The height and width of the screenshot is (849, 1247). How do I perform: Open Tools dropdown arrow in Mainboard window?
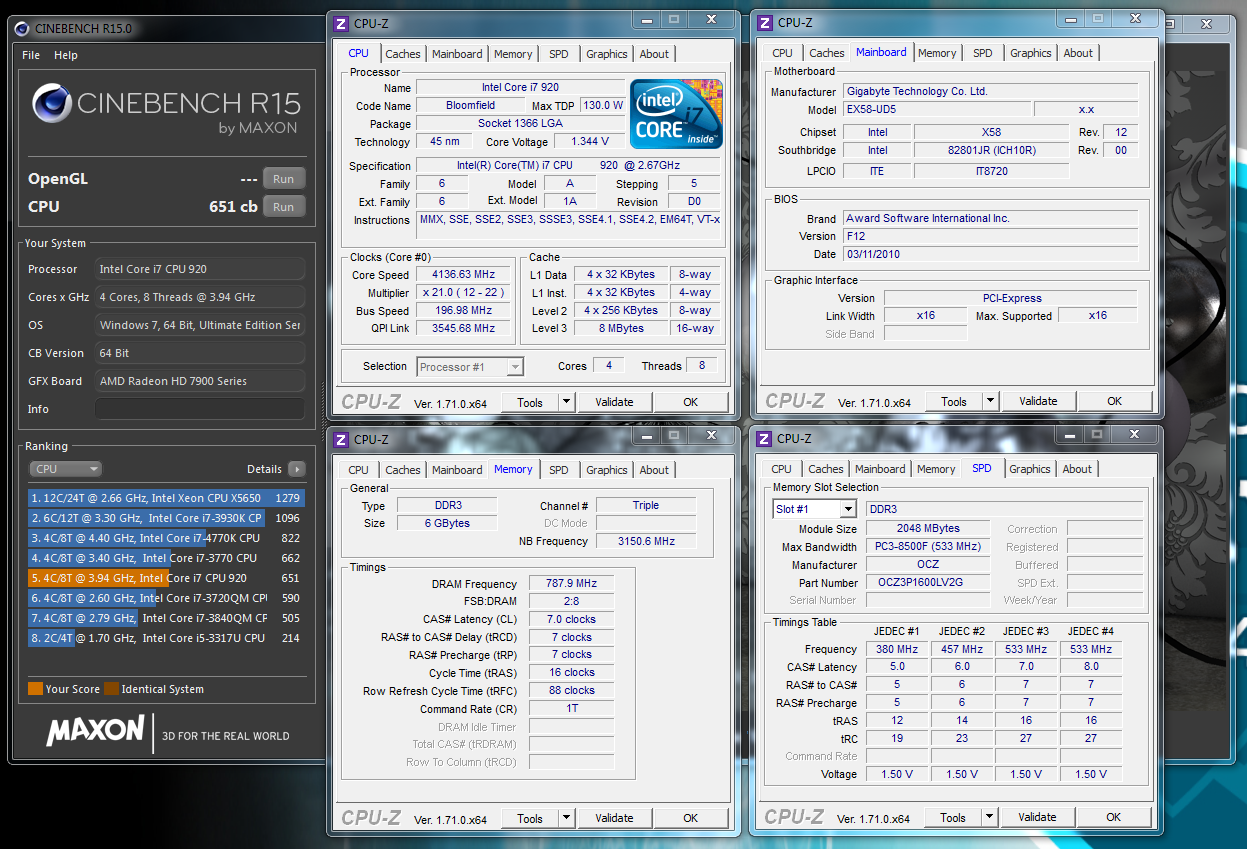coord(990,401)
